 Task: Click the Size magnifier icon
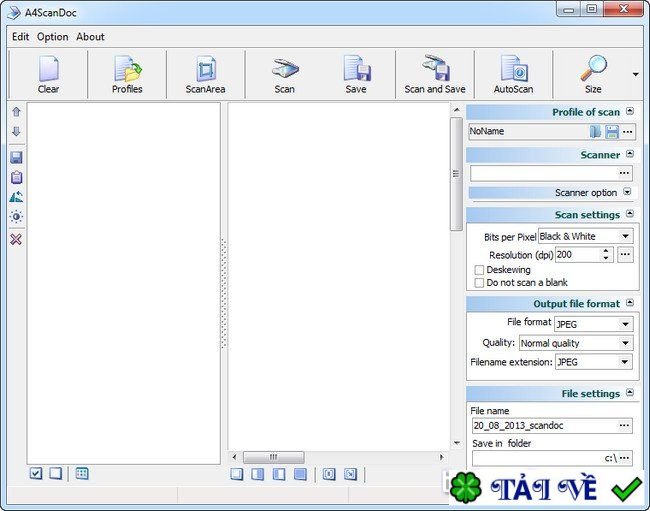(x=593, y=75)
